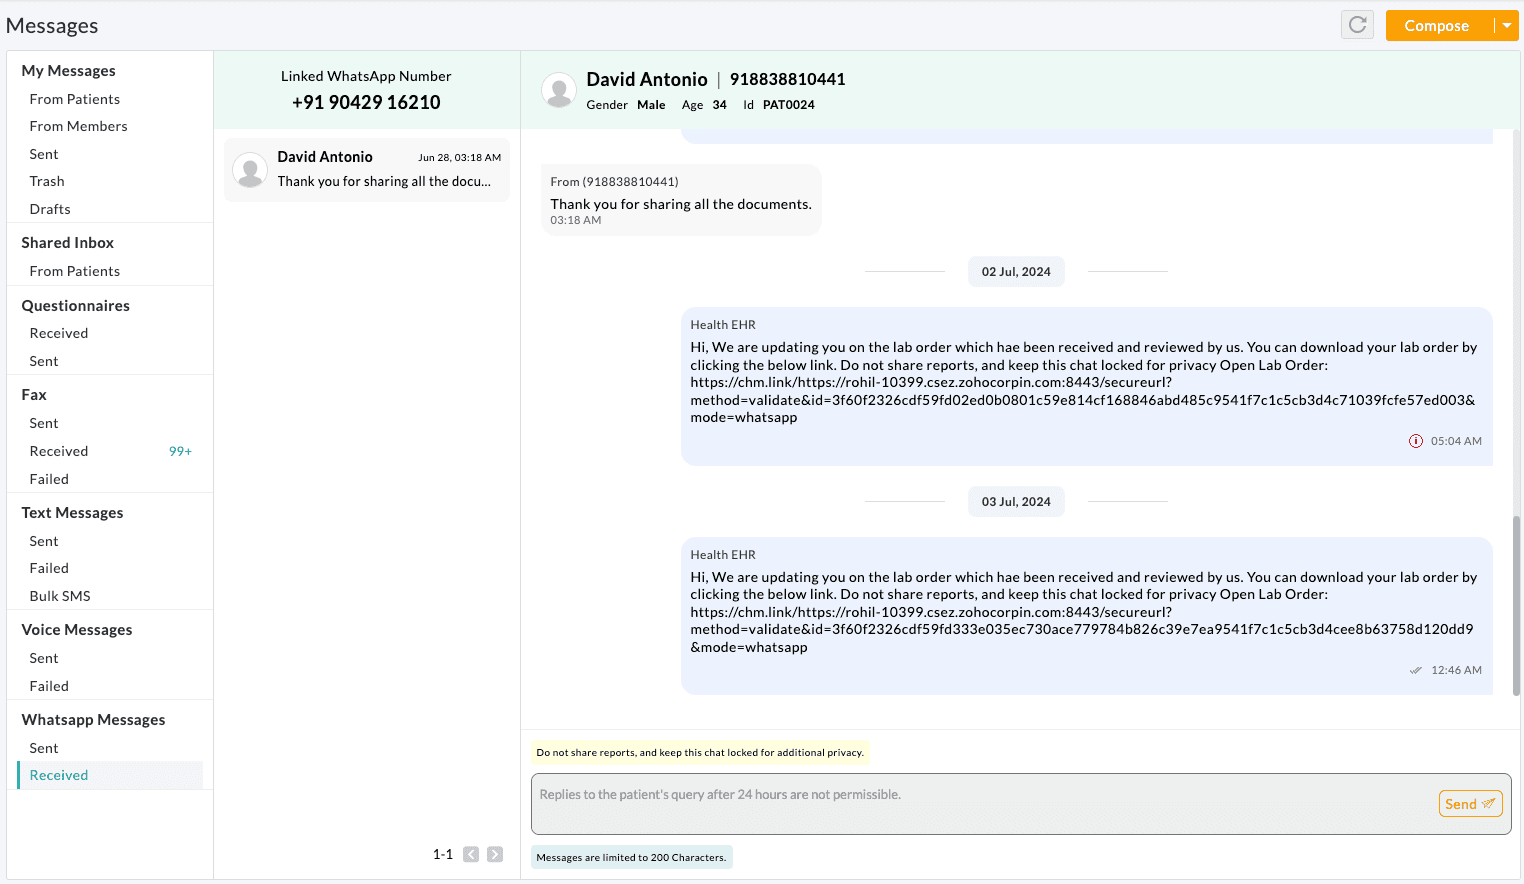Go to next page of conversations
This screenshot has height=884, width=1524.
[x=495, y=854]
